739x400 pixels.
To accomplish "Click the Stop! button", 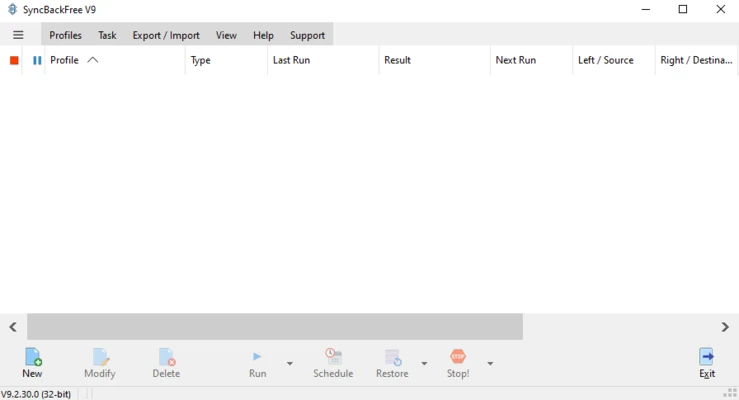I will (458, 363).
